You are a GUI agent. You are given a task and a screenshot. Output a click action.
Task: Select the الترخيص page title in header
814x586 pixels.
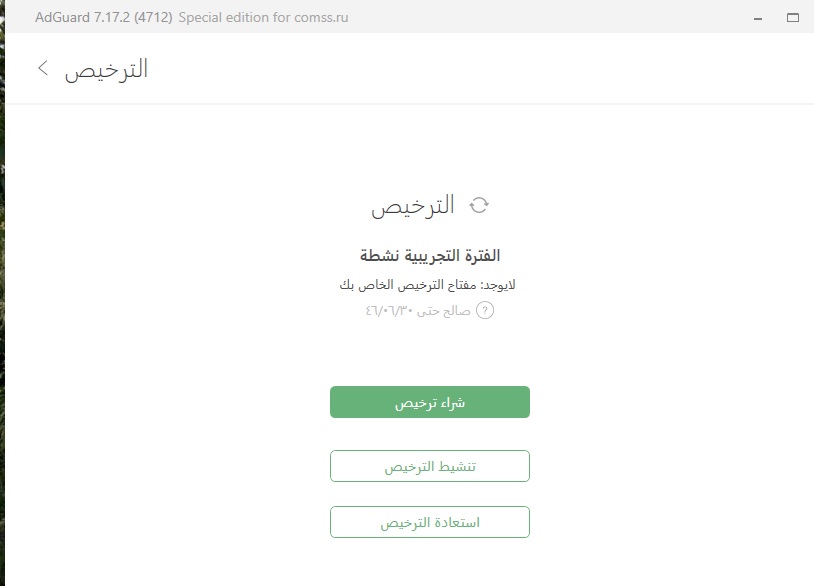(106, 70)
